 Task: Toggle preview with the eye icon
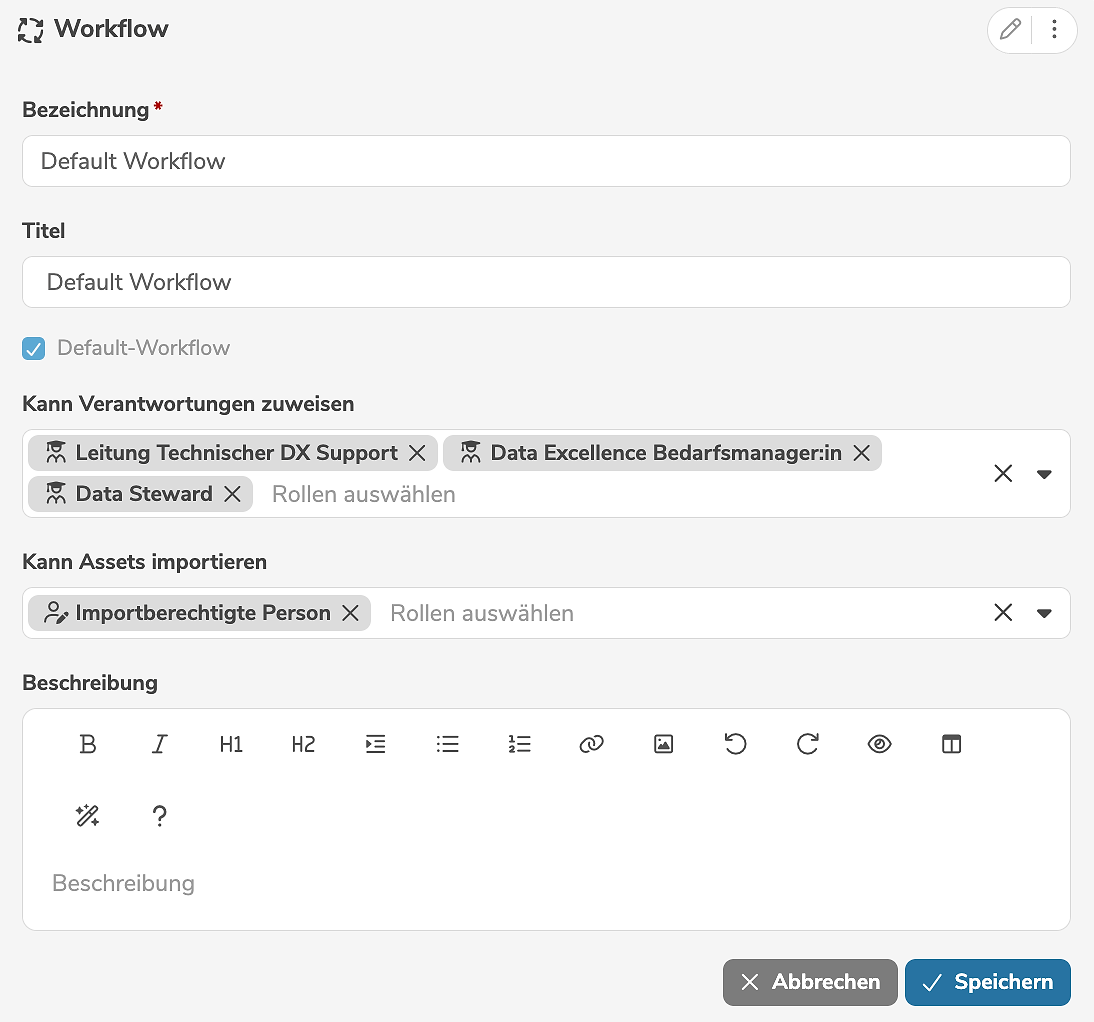pyautogui.click(x=879, y=744)
